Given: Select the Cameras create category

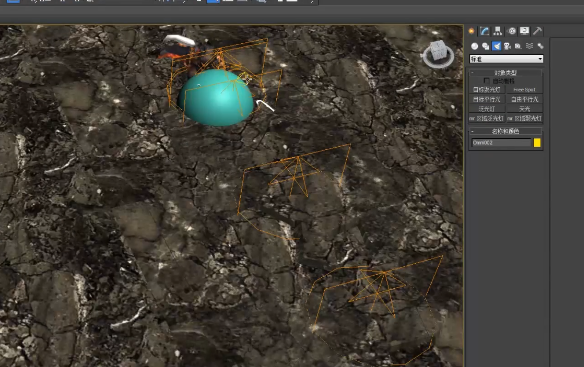Looking at the screenshot, I should 507,46.
